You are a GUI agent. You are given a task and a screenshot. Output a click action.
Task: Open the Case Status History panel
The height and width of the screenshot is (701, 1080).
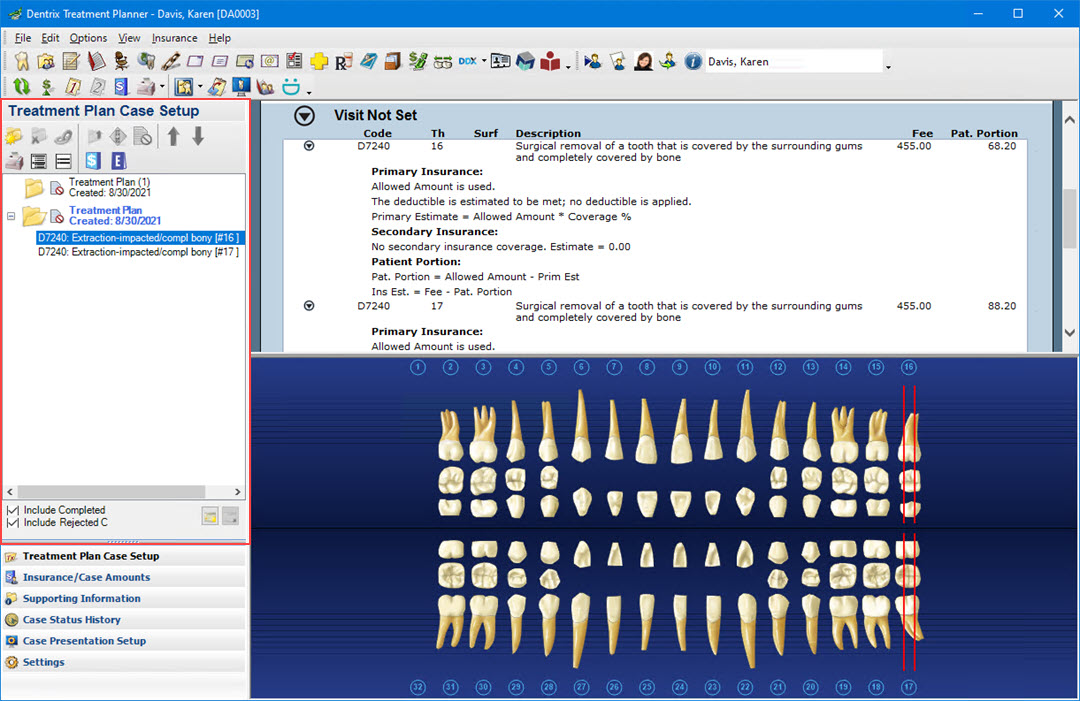coord(71,620)
